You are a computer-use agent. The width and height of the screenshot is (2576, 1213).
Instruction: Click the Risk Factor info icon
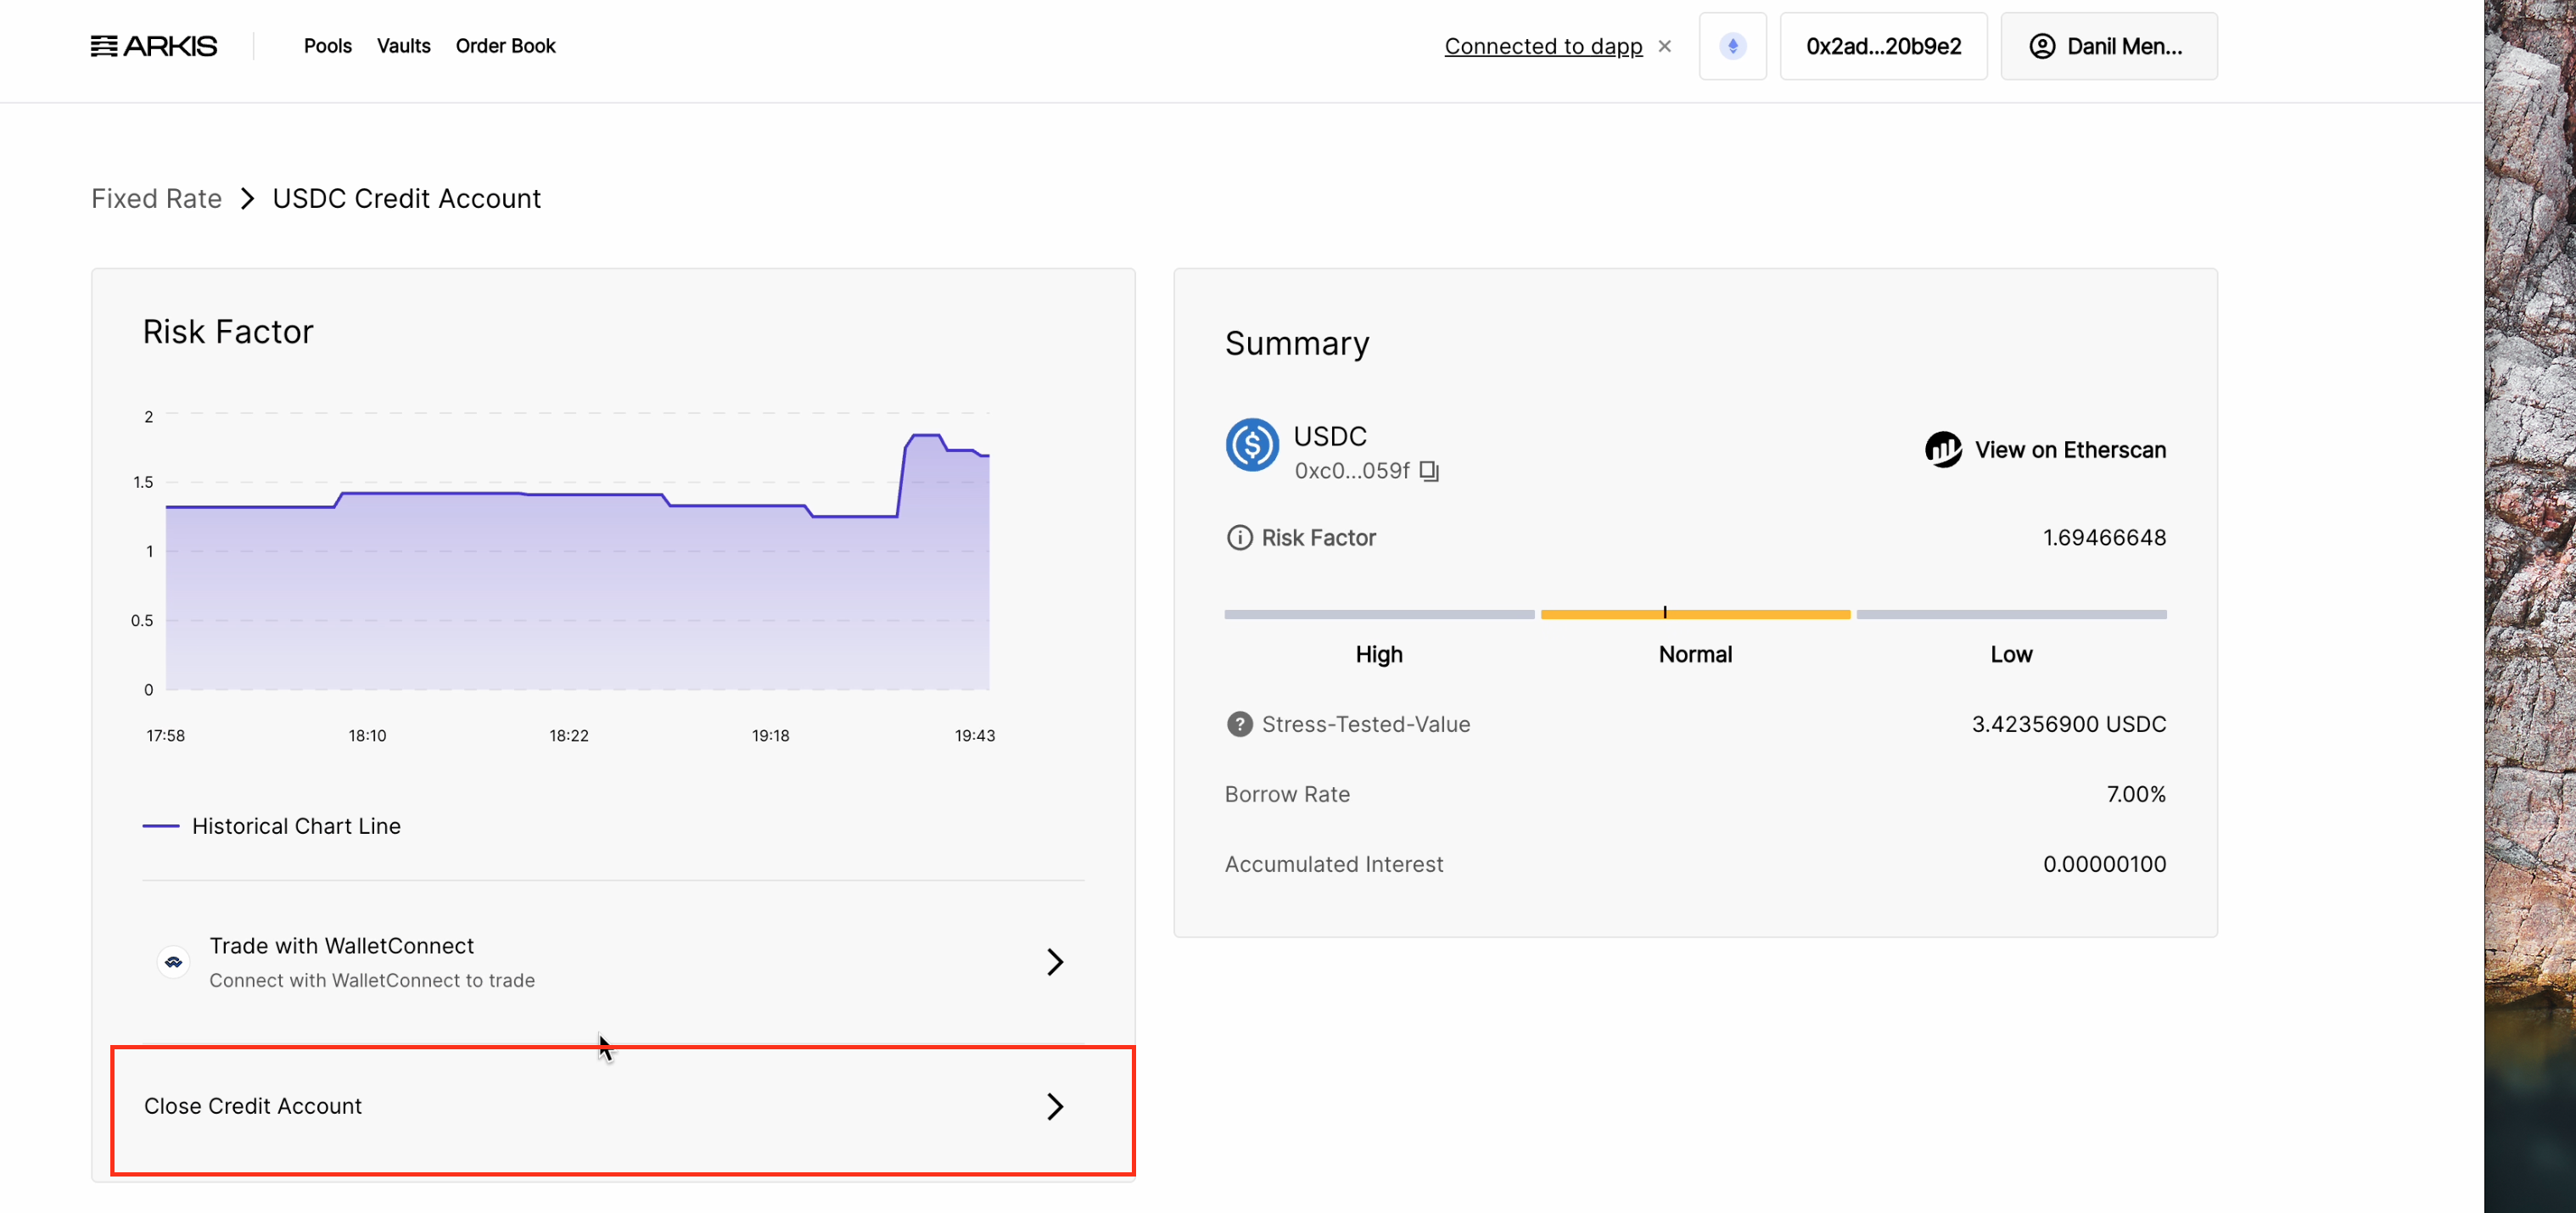tap(1239, 538)
